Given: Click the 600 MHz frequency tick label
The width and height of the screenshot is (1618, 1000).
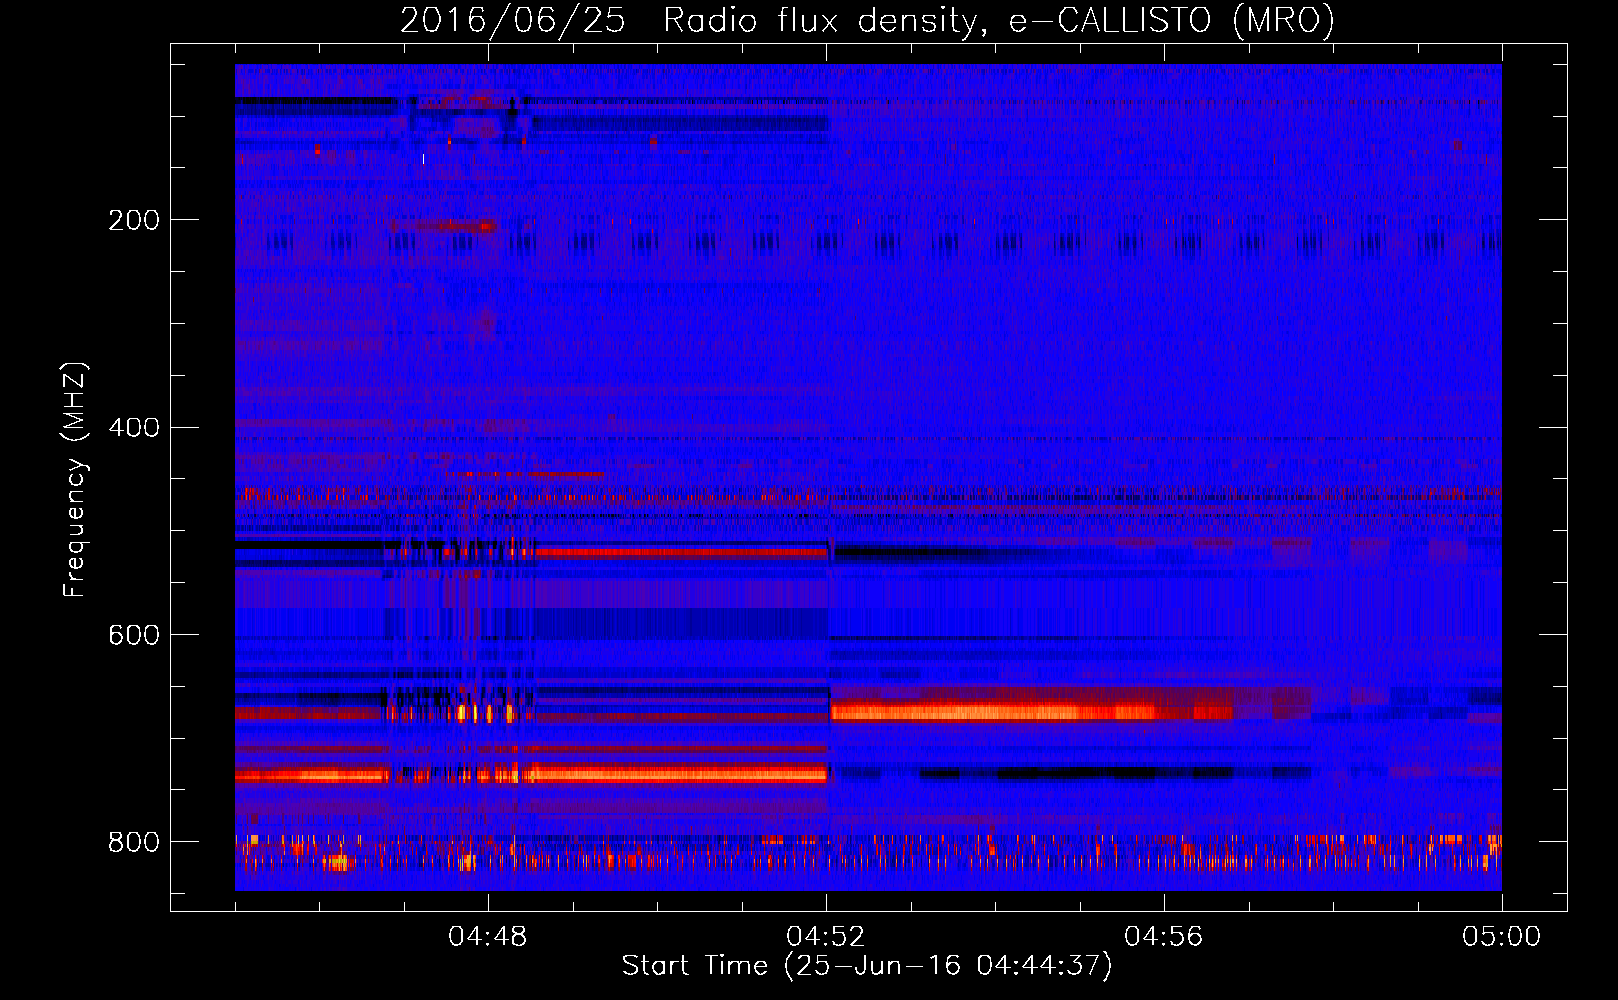Looking at the screenshot, I should click(134, 635).
